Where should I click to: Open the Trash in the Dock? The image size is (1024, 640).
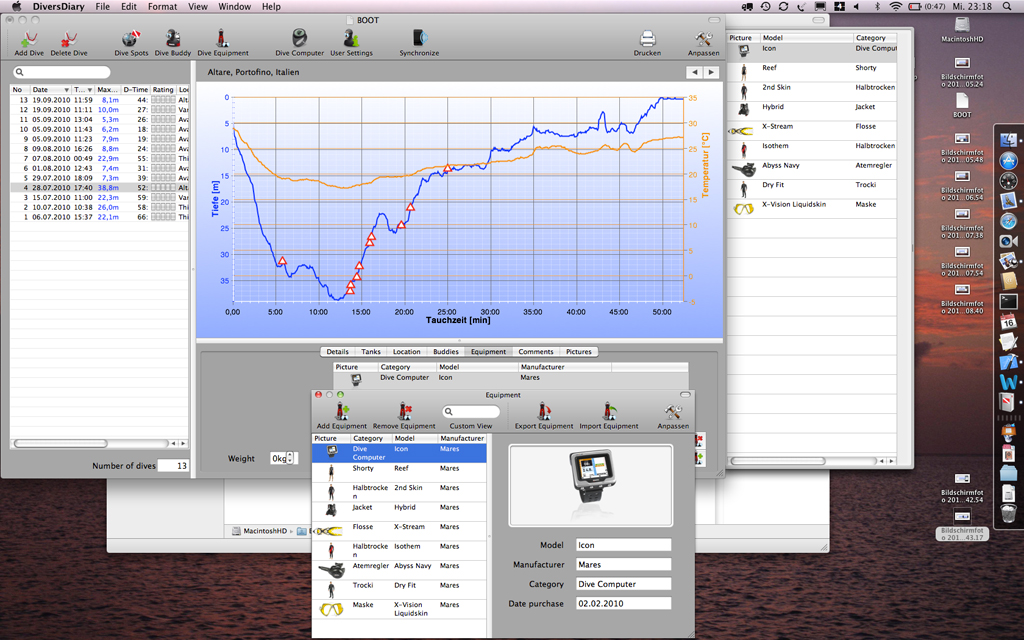point(1008,513)
